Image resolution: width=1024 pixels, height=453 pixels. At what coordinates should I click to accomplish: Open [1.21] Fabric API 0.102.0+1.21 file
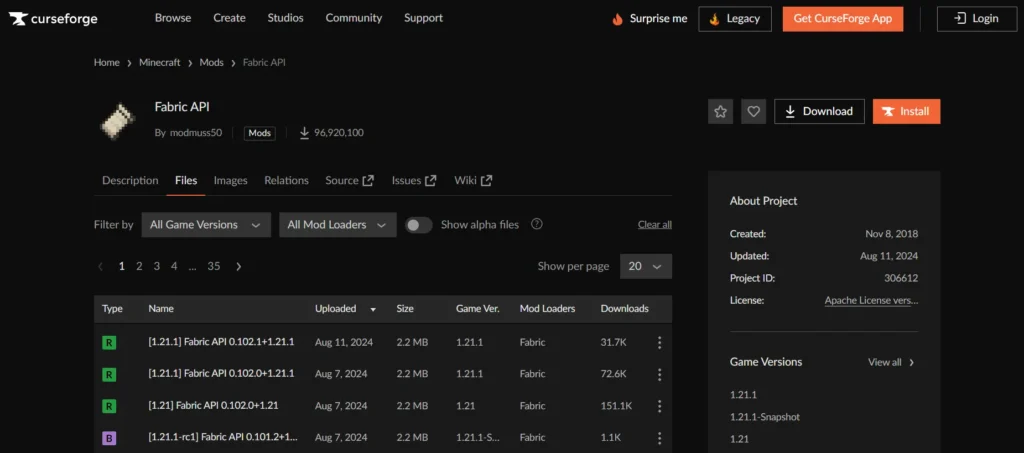pyautogui.click(x=214, y=405)
